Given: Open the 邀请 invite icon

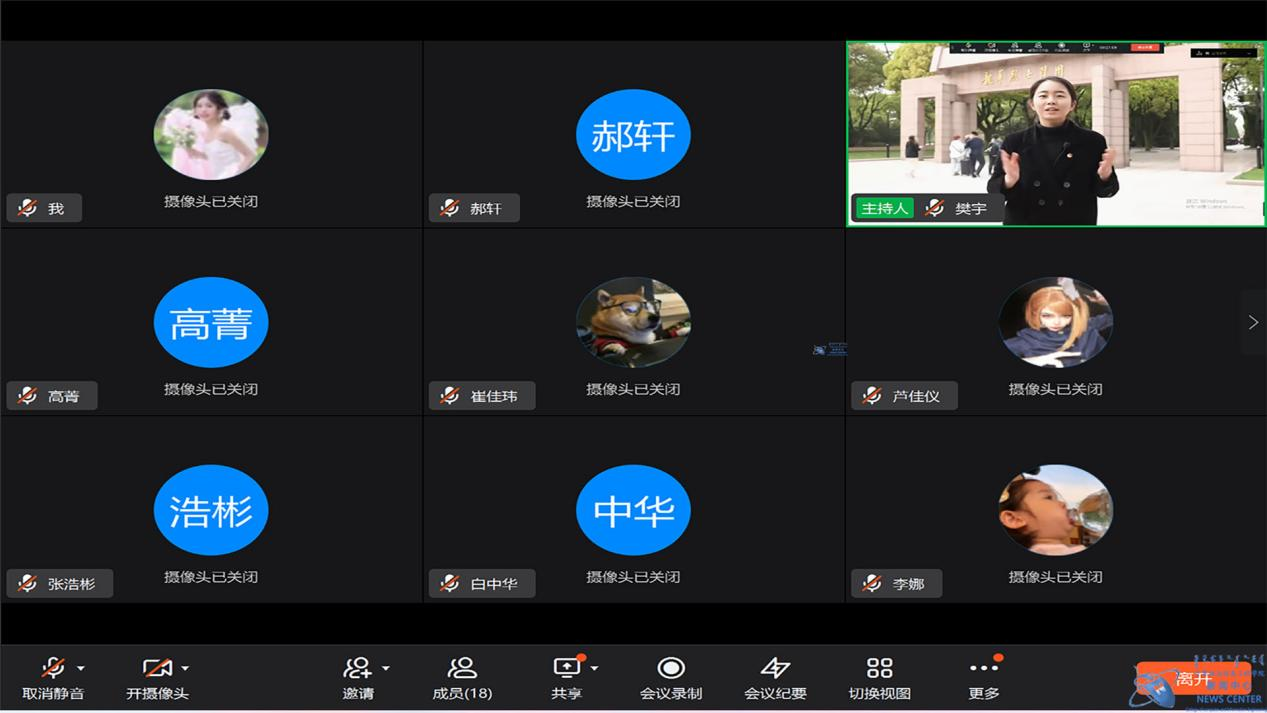Looking at the screenshot, I should 357,668.
